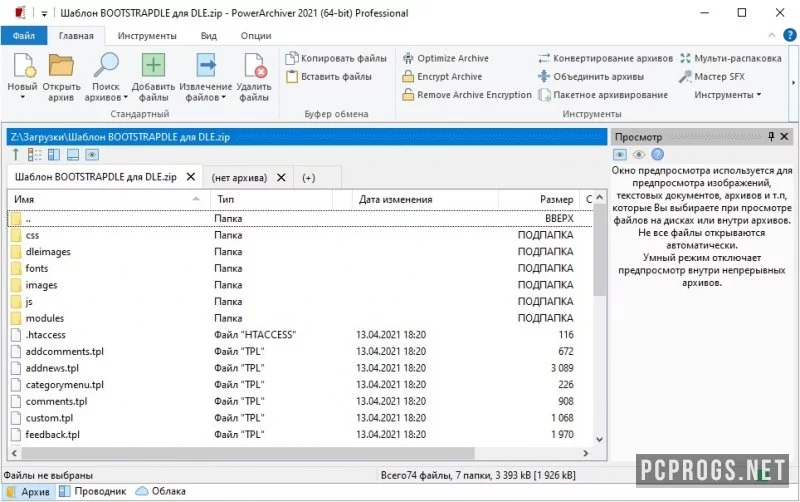Expand the Инструменты dropdown in ribbon
This screenshot has width=800, height=502.
coord(728,95)
